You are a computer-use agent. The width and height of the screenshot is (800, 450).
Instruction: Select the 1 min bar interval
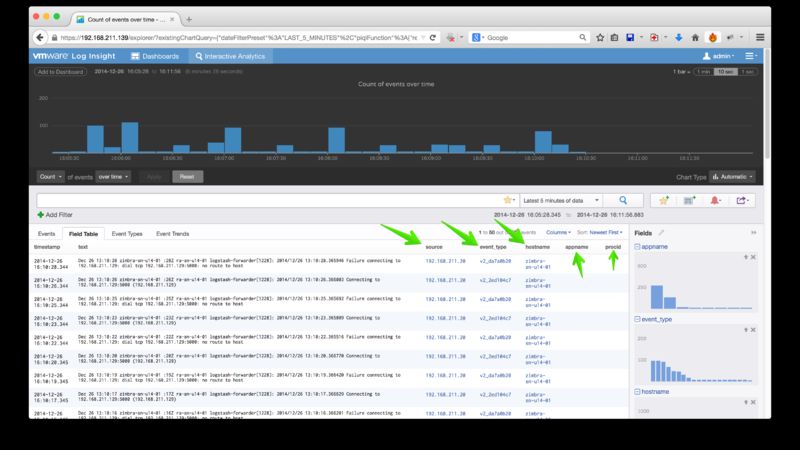pos(704,72)
